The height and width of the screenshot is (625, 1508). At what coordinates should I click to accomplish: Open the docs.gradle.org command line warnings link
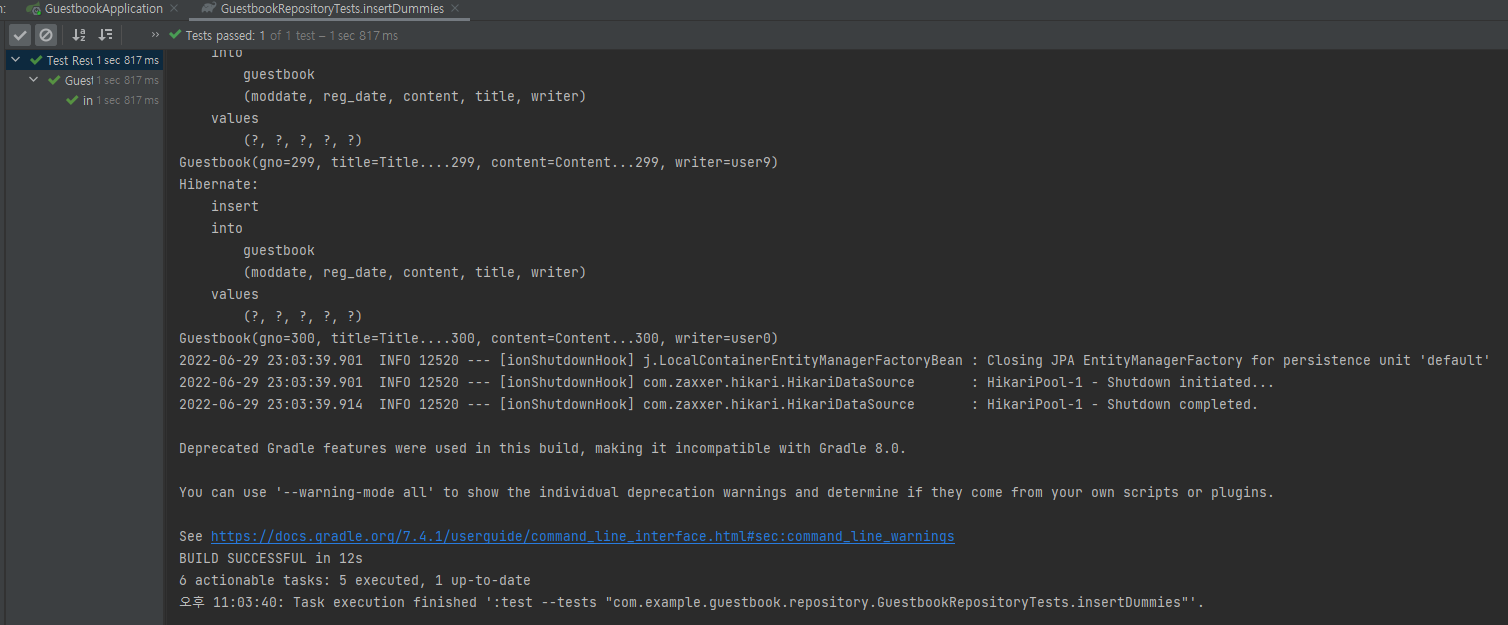(582, 536)
